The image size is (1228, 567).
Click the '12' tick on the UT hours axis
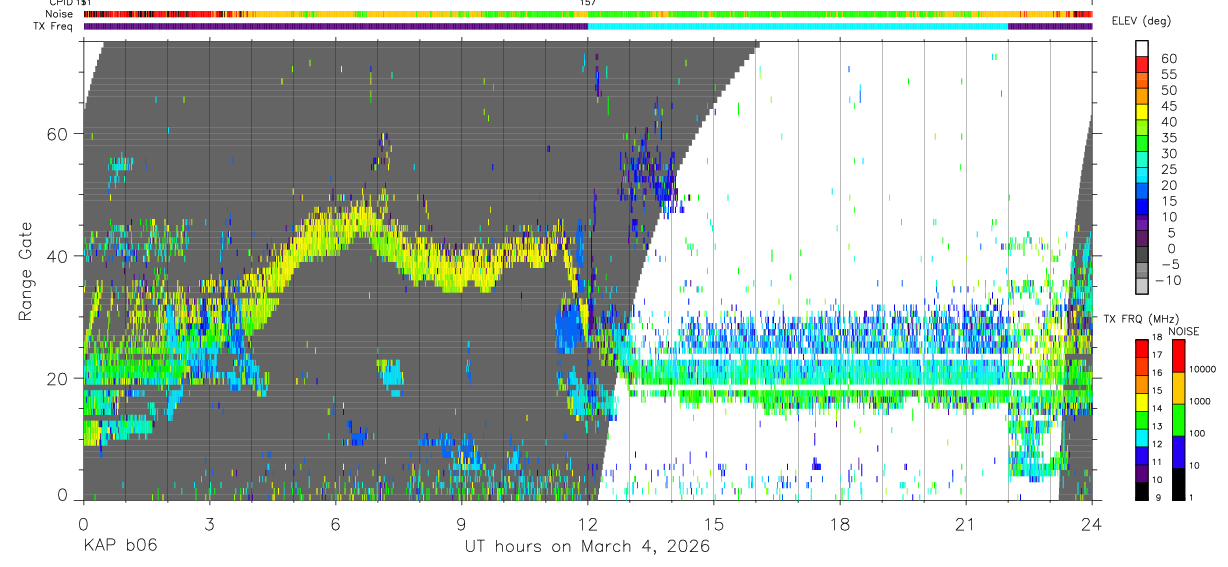587,524
